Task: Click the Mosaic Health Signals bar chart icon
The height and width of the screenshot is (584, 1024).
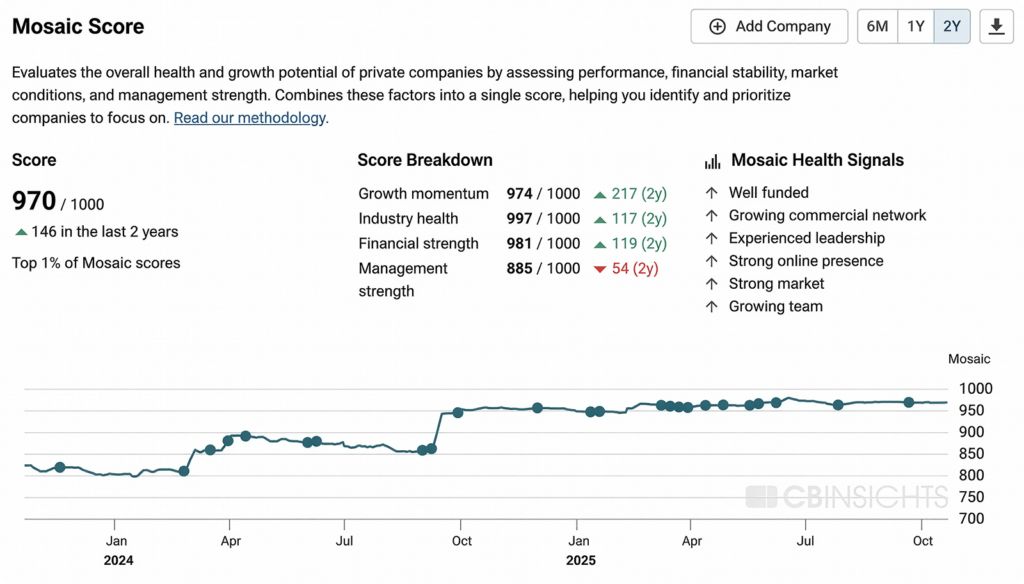Action: pos(713,161)
